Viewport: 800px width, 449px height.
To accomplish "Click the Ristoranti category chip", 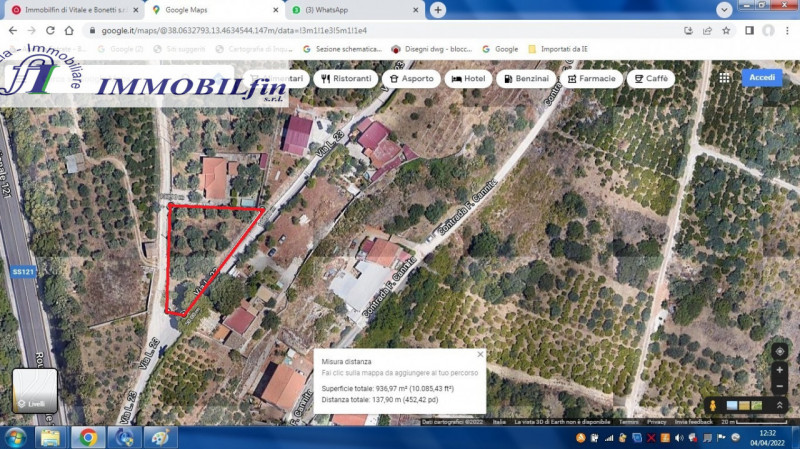I will click(344, 78).
